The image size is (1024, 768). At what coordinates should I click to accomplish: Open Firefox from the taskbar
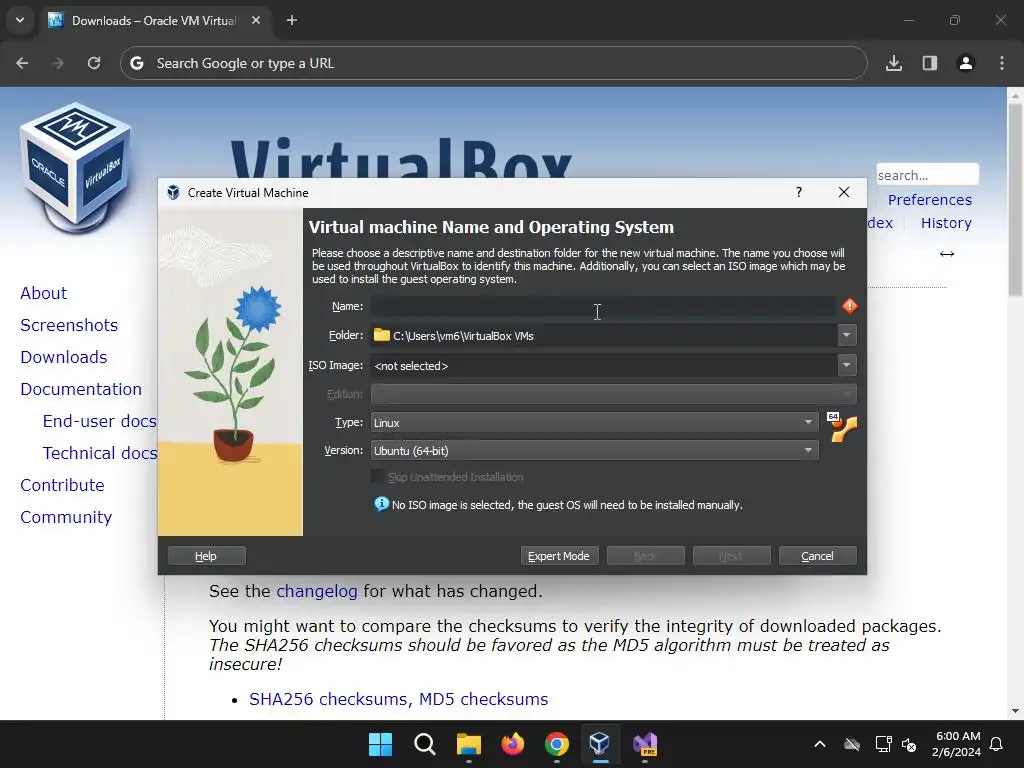point(513,744)
